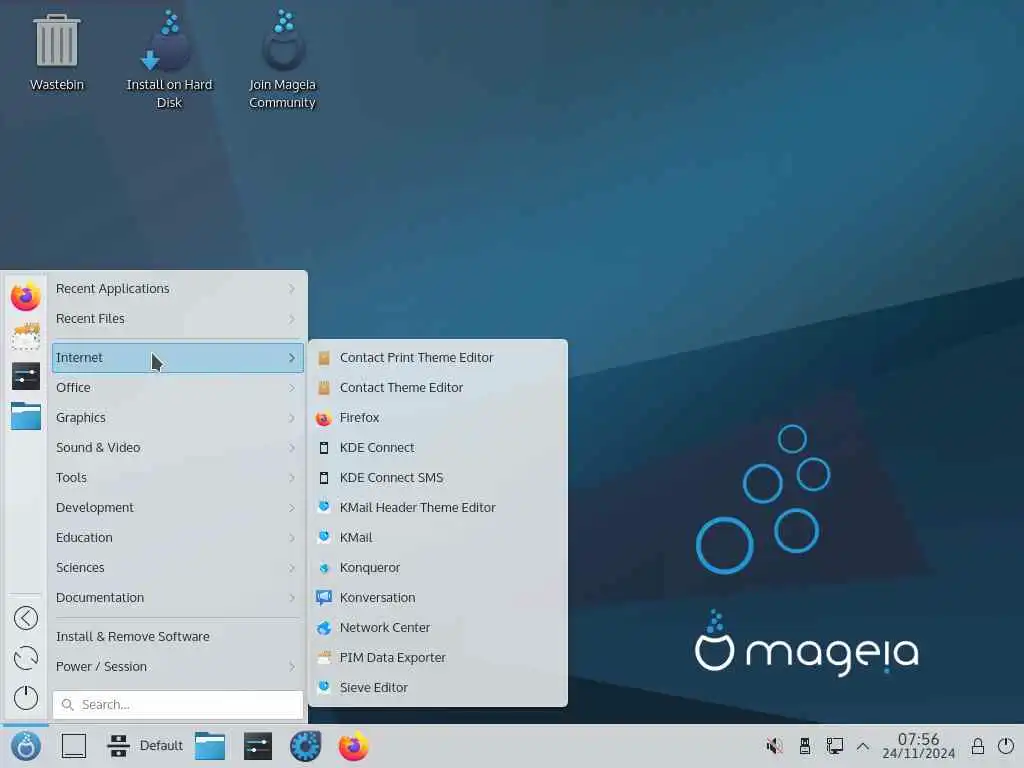This screenshot has height=768, width=1024.
Task: Click show desktop icon on taskbar
Action: pyautogui.click(x=74, y=746)
